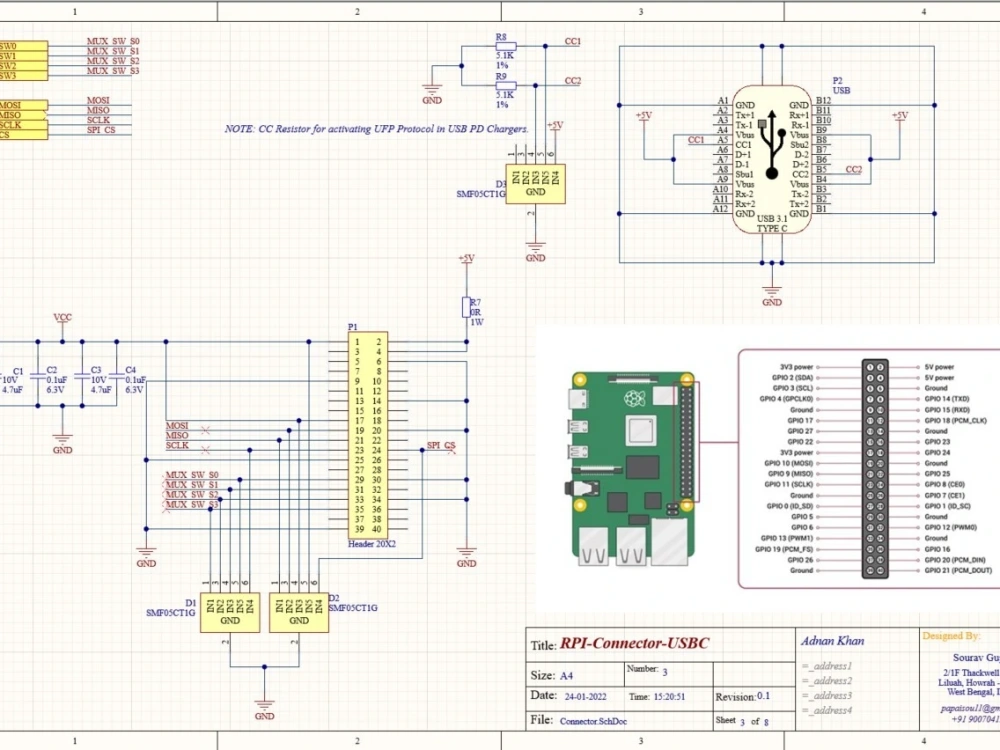Click the USB 3.1 TYPE C label
The image size is (1000, 750).
[772, 223]
